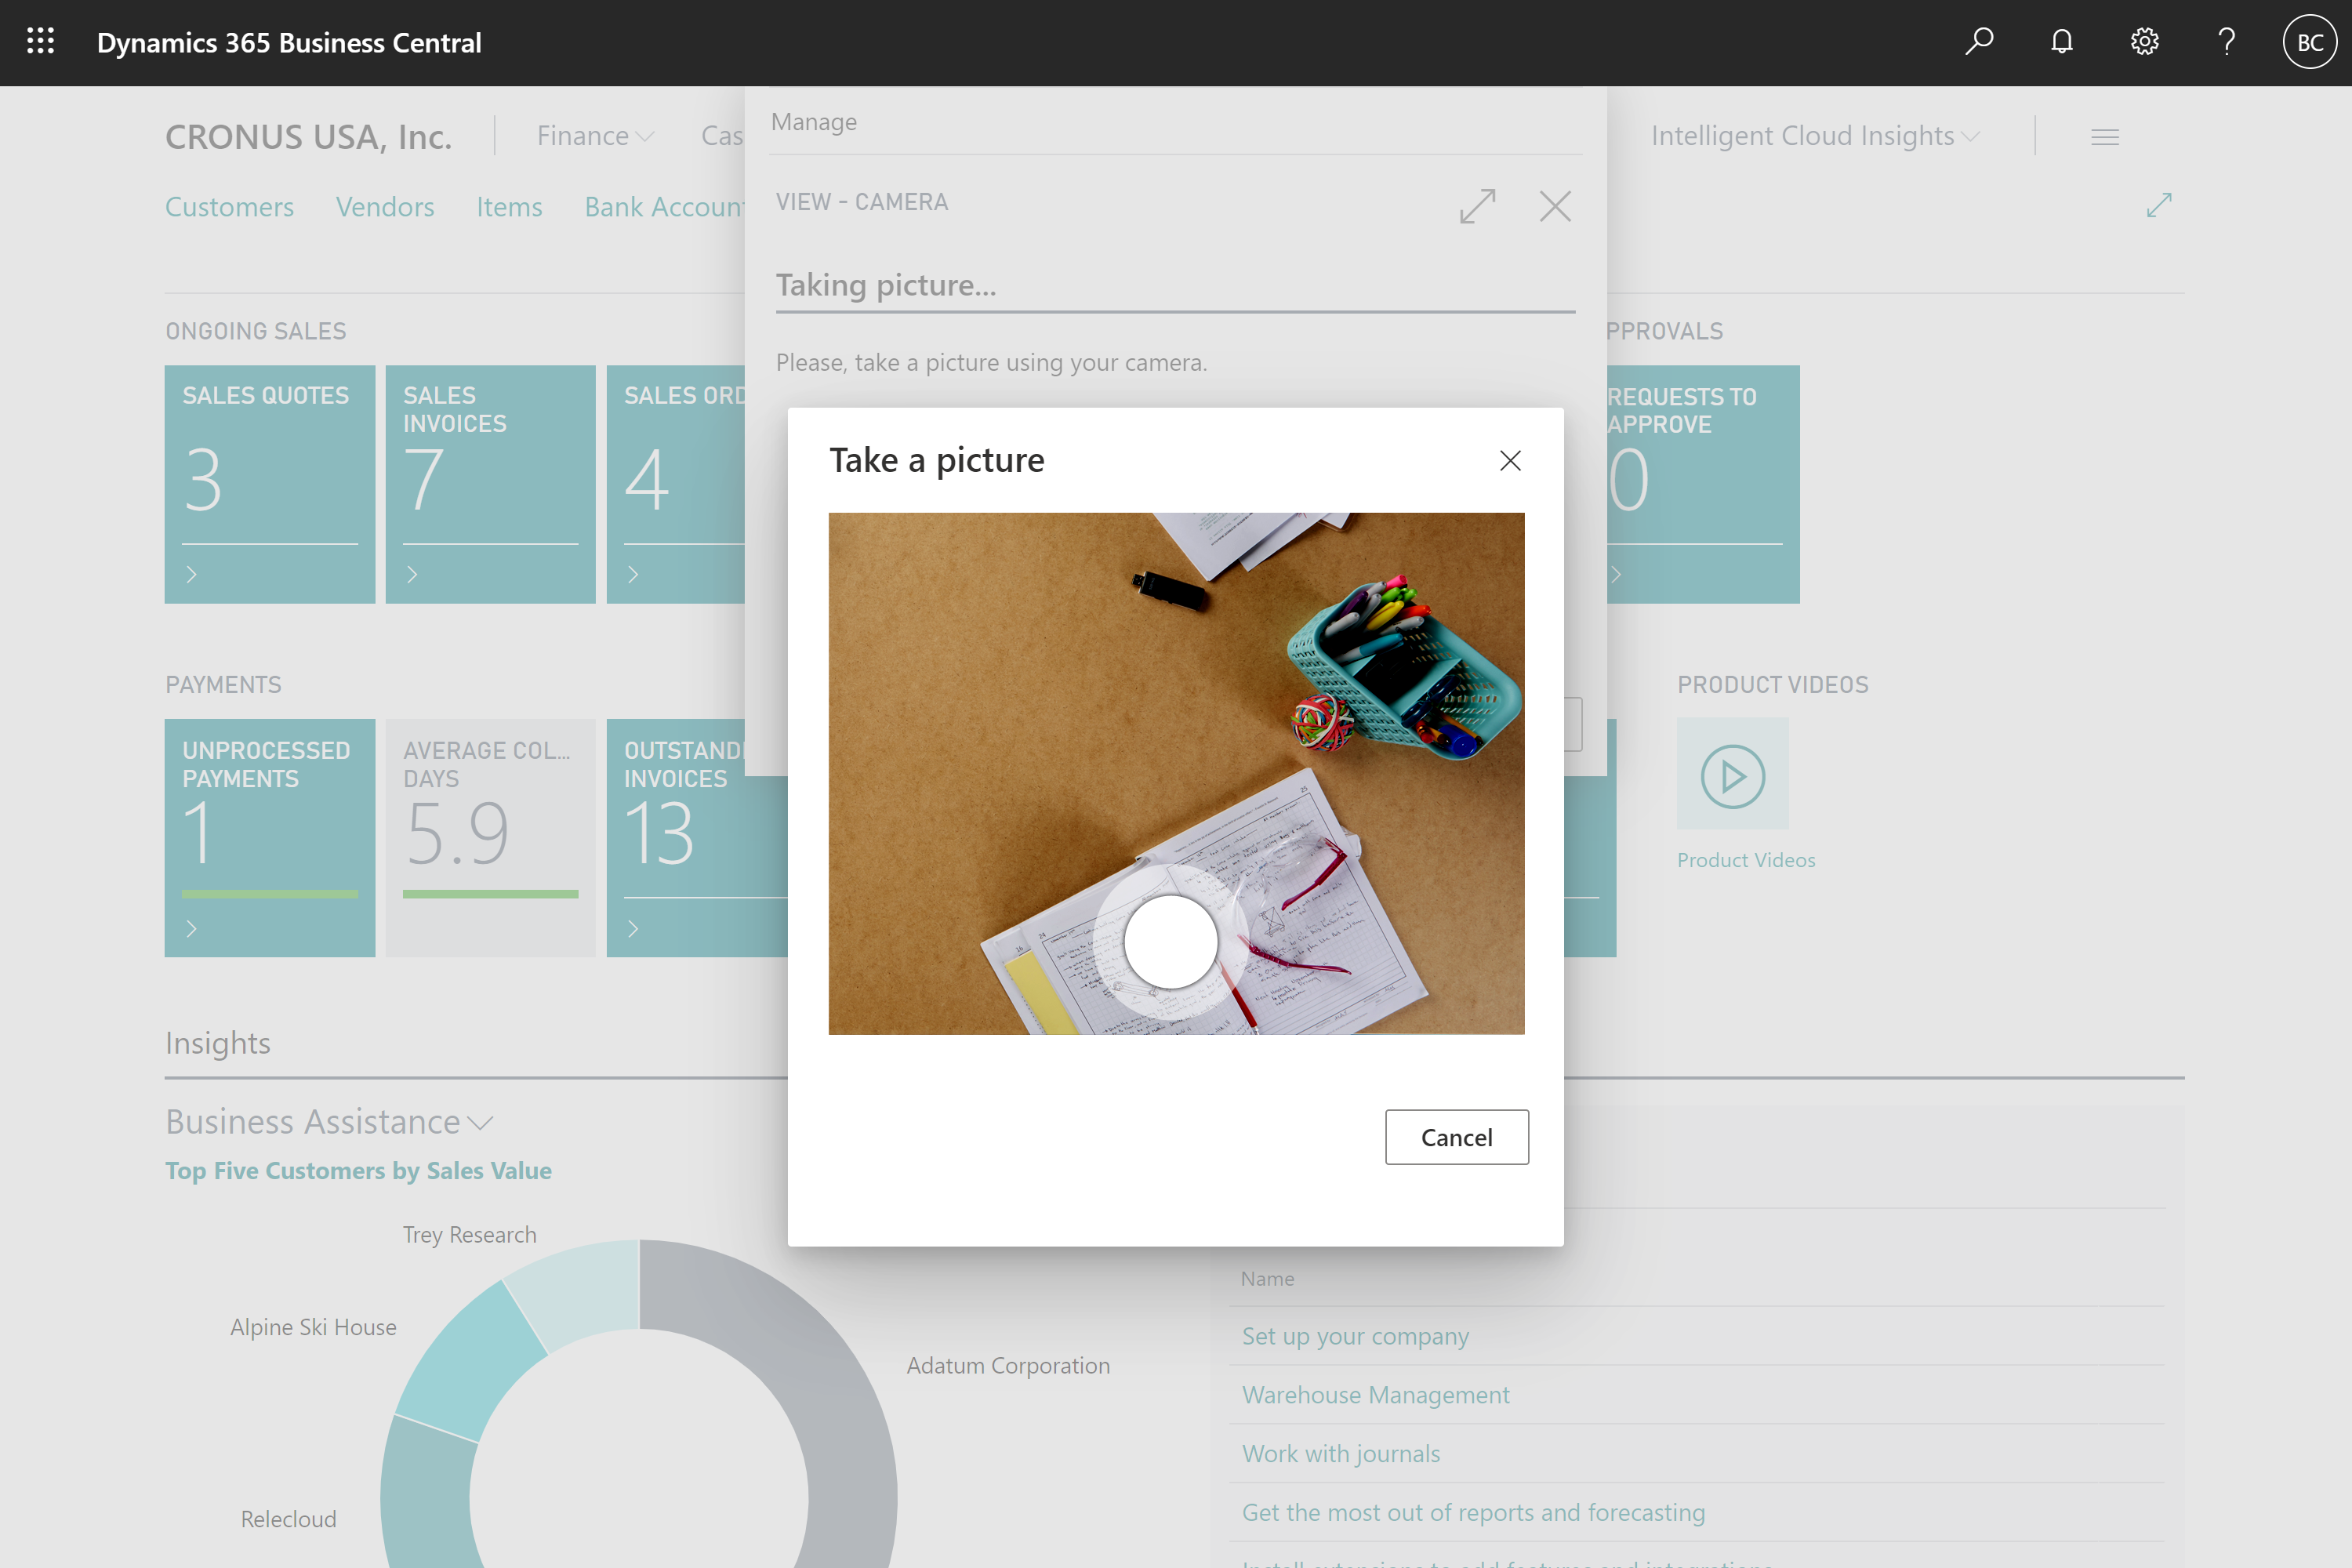Click the close X on Take a picture dialog
This screenshot has height=1568, width=2352.
pos(1510,459)
